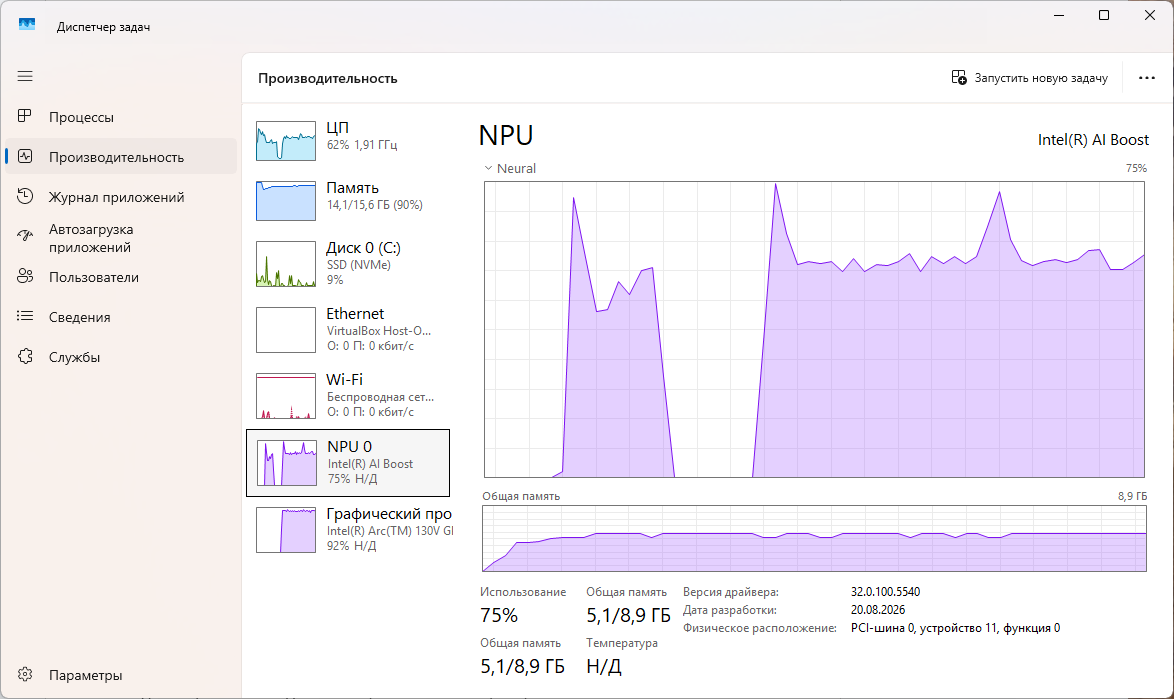Click the App history clock icon
Viewport: 1174px width, 699px height.
(x=25, y=196)
